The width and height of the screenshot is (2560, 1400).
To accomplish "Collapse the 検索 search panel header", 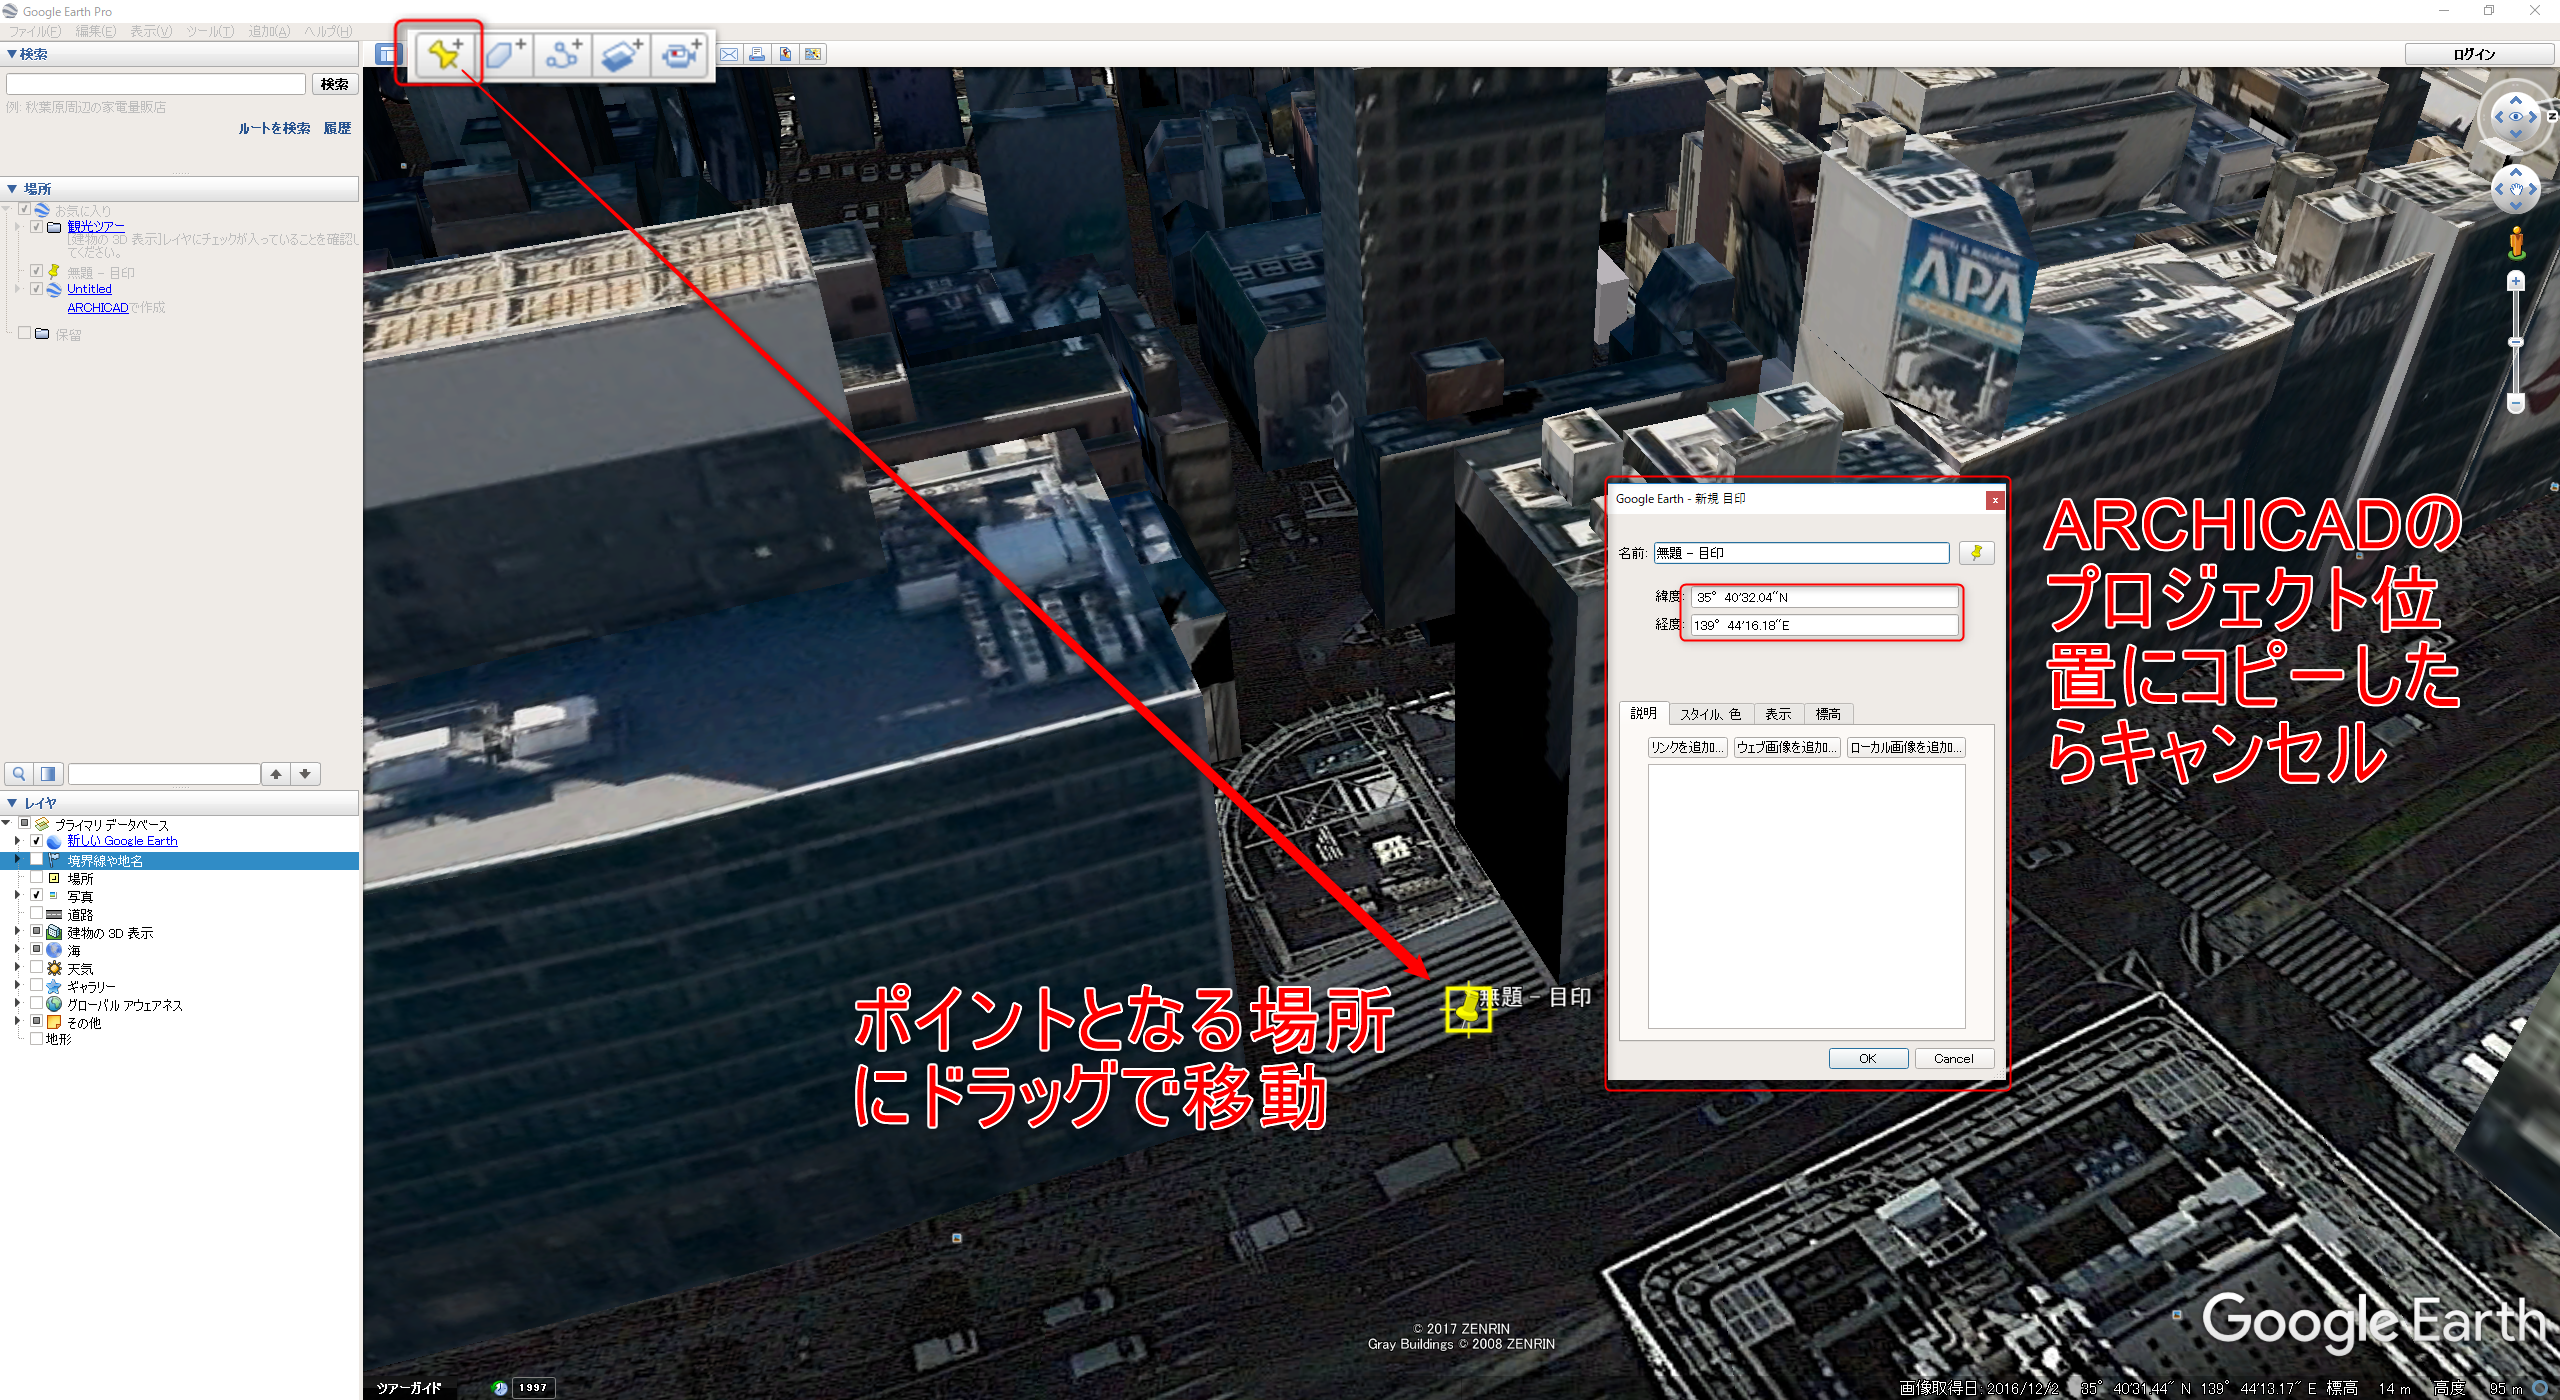I will tap(181, 54).
